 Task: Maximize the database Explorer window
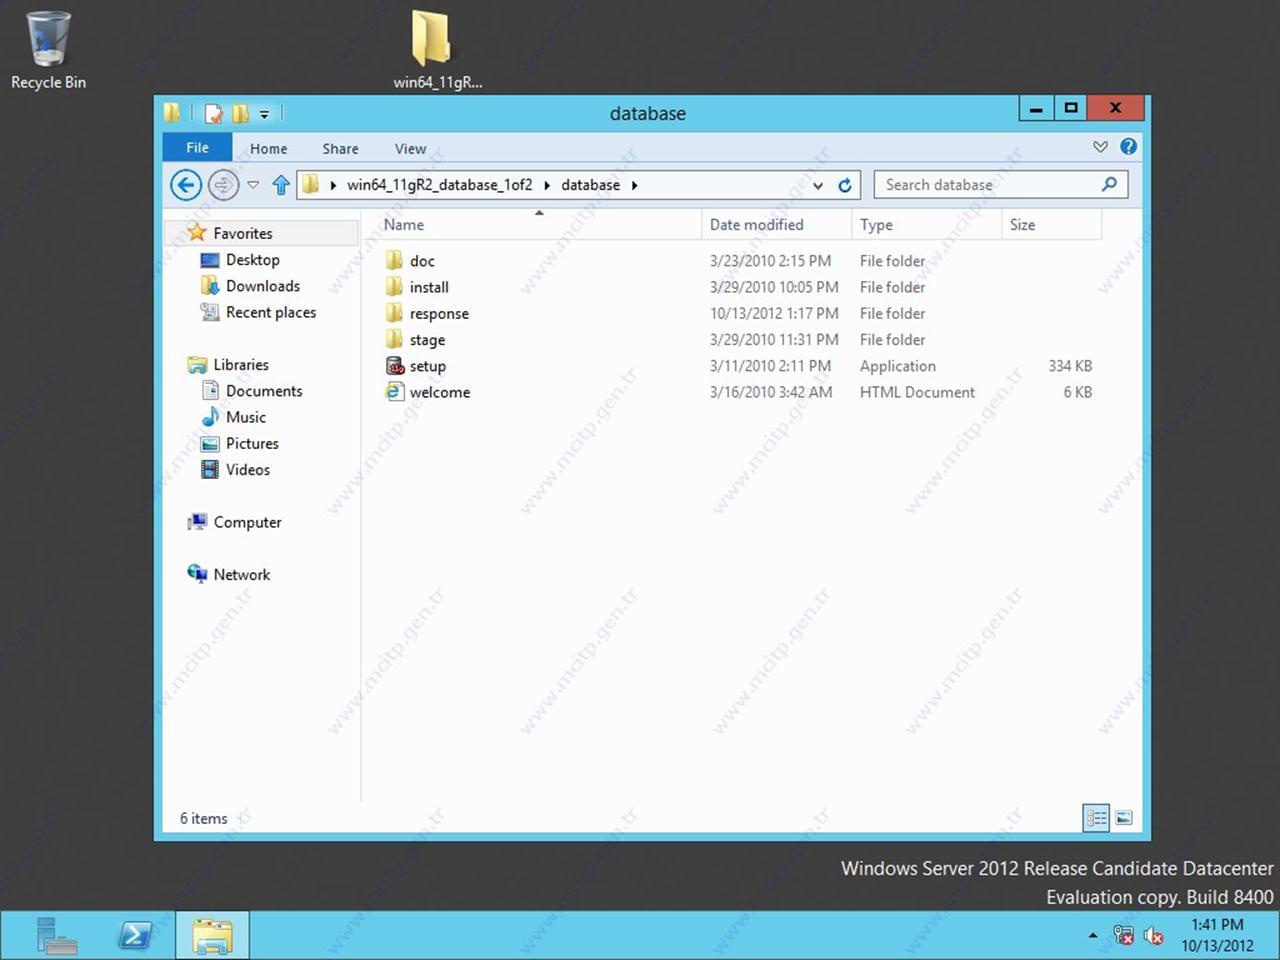coord(1070,108)
